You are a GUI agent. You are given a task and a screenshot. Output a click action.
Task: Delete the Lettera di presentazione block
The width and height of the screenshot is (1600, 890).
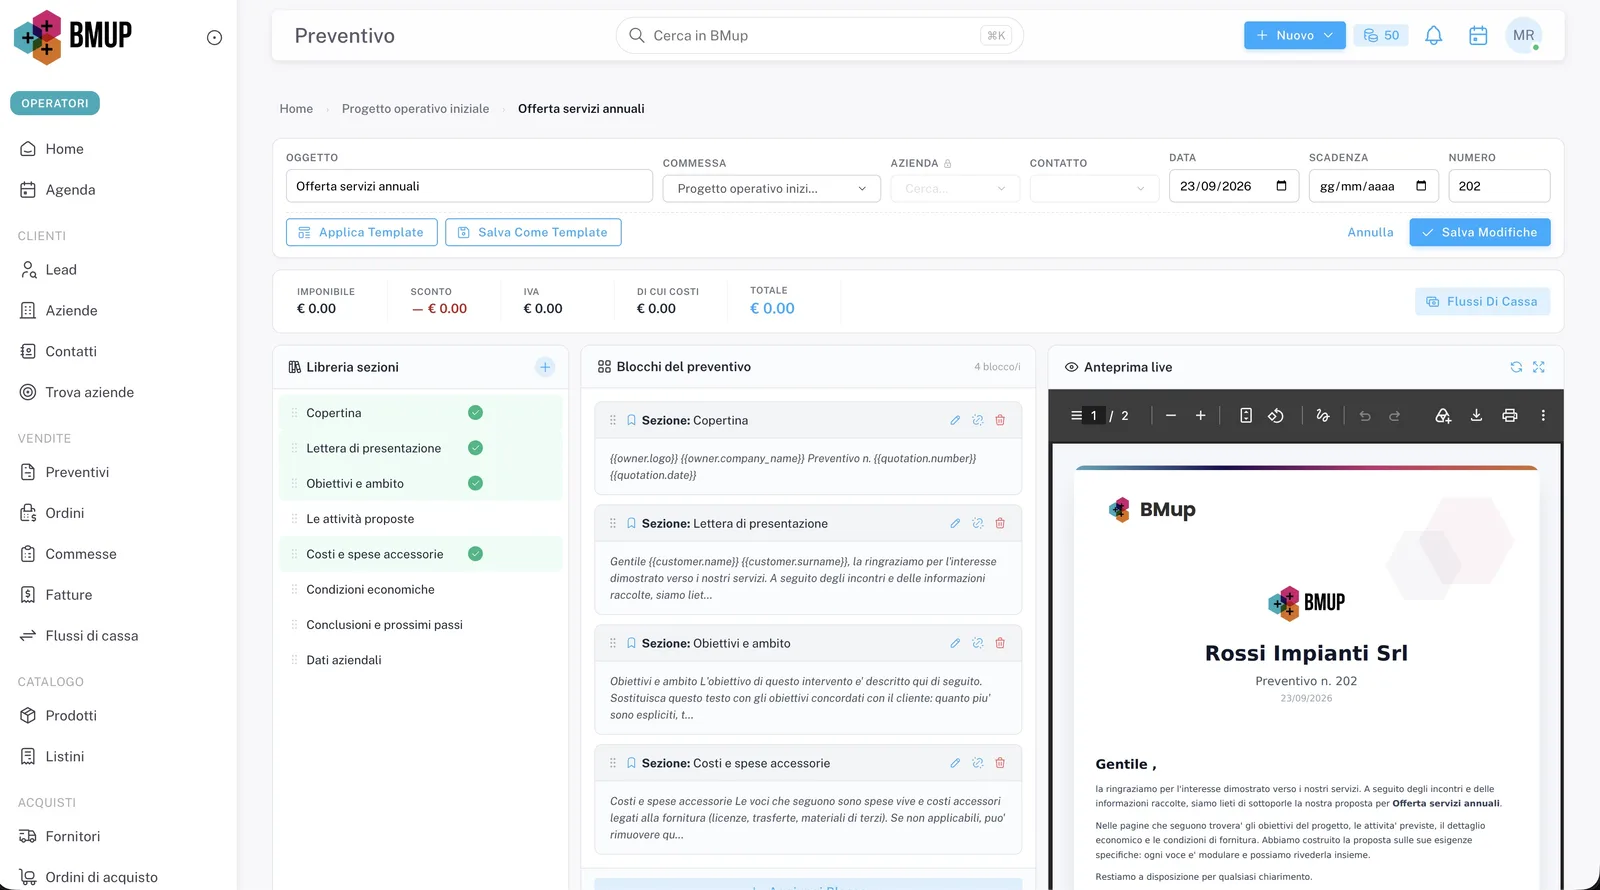pos(1000,523)
